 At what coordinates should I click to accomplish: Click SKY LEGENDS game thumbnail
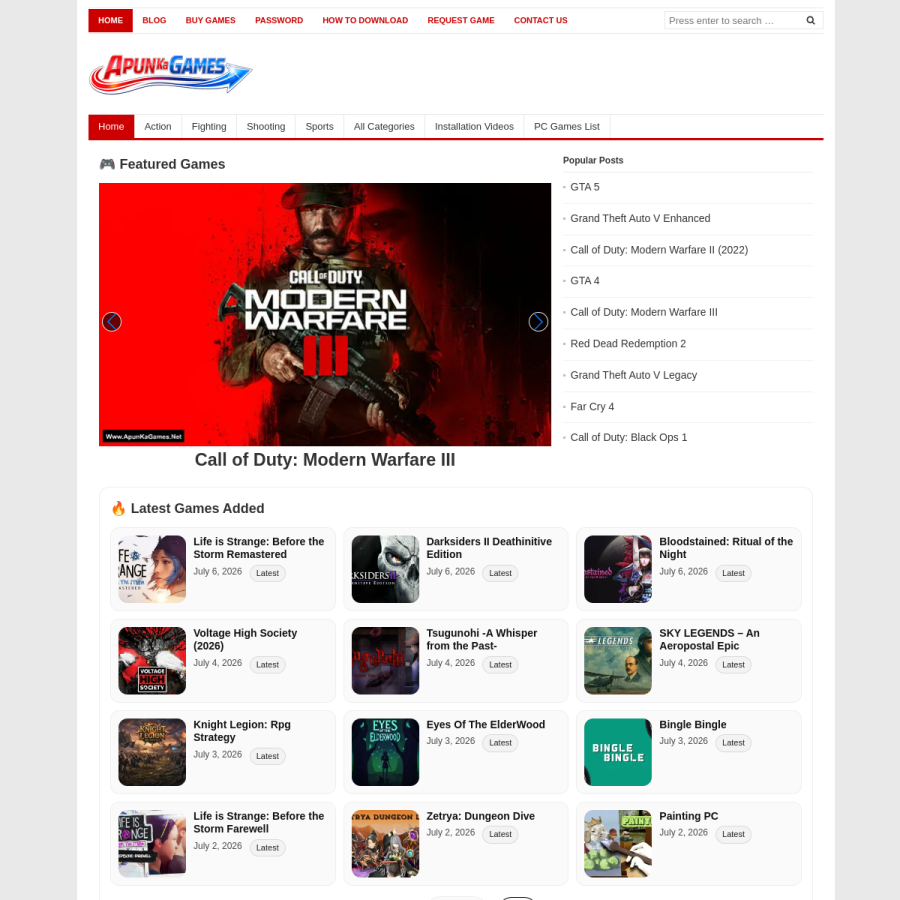click(x=618, y=661)
